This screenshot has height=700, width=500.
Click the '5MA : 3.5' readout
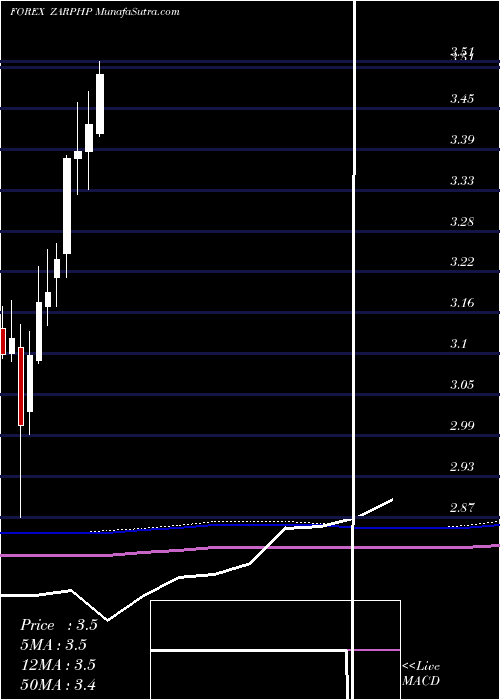tap(53, 645)
